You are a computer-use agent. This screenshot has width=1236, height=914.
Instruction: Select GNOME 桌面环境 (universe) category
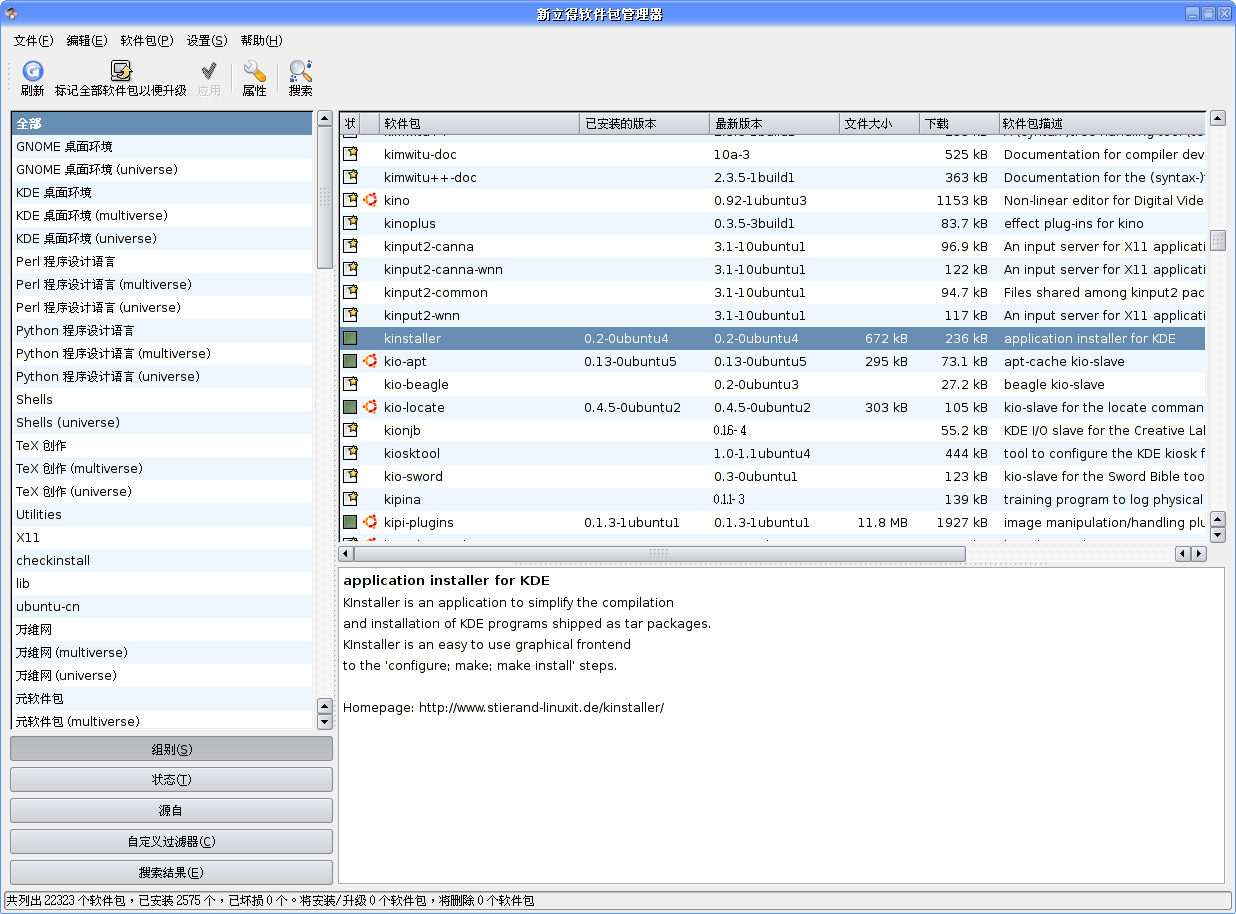coord(162,170)
